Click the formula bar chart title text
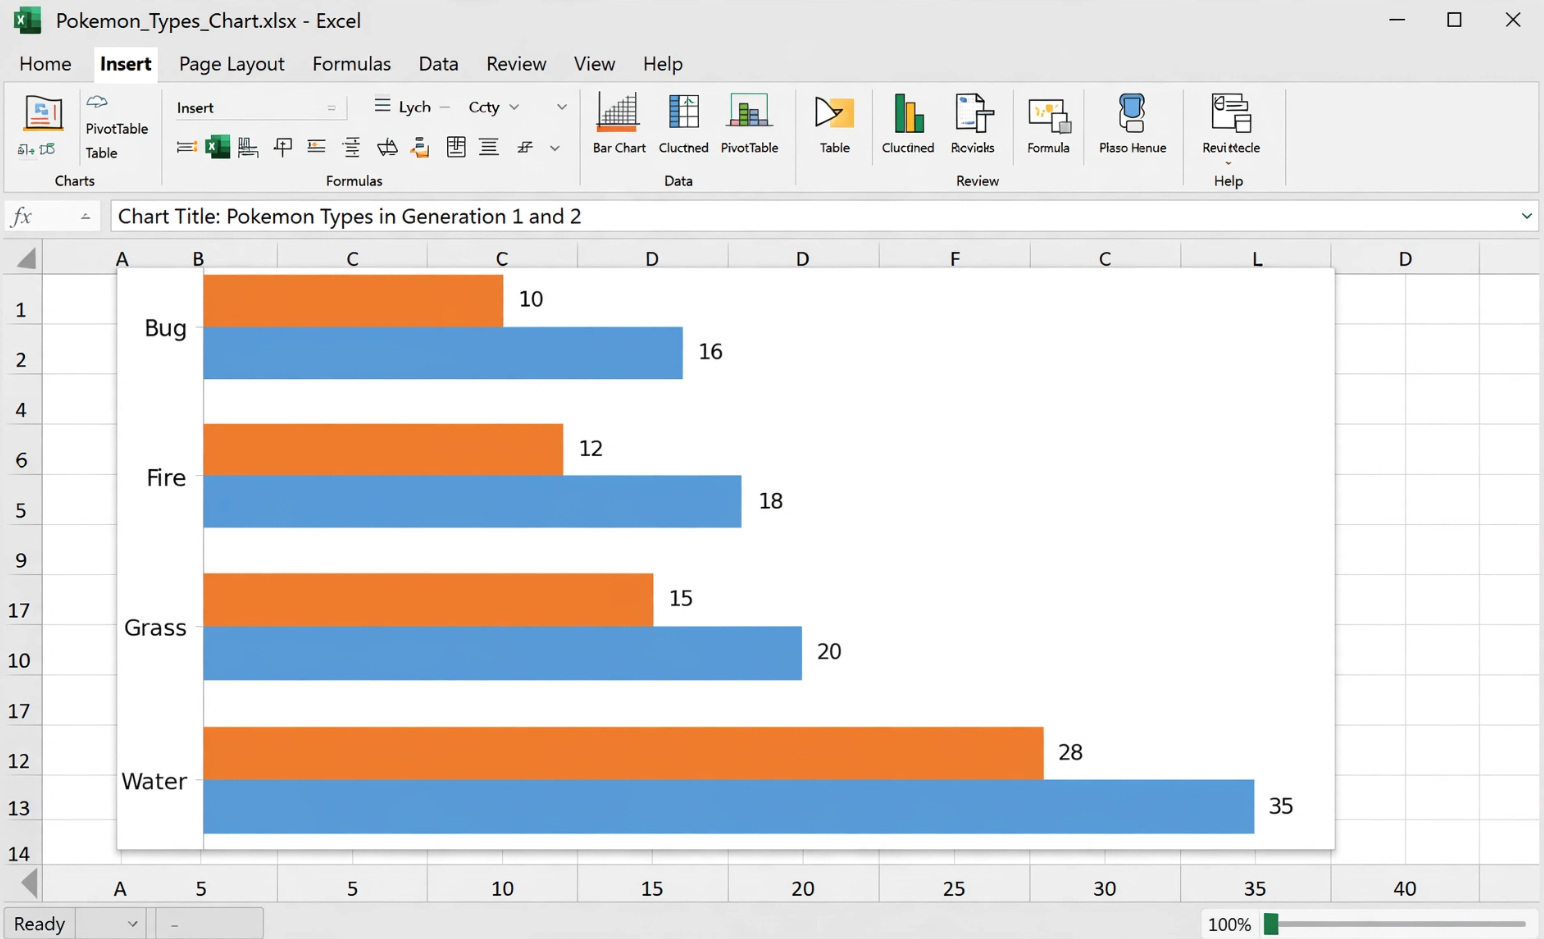1544x939 pixels. point(350,216)
